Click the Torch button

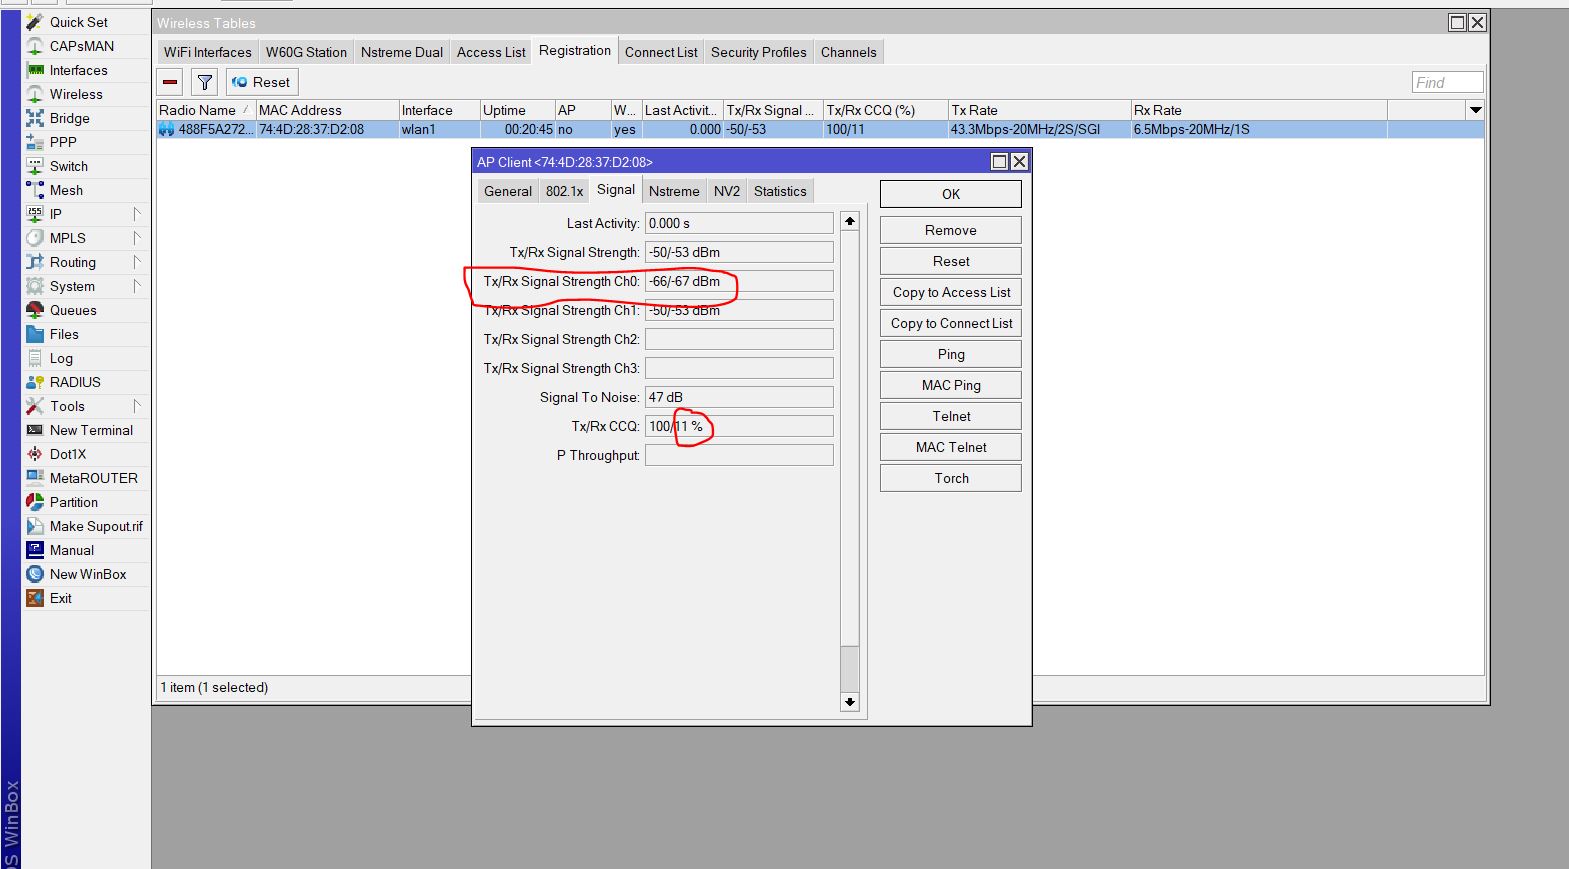[x=951, y=478]
